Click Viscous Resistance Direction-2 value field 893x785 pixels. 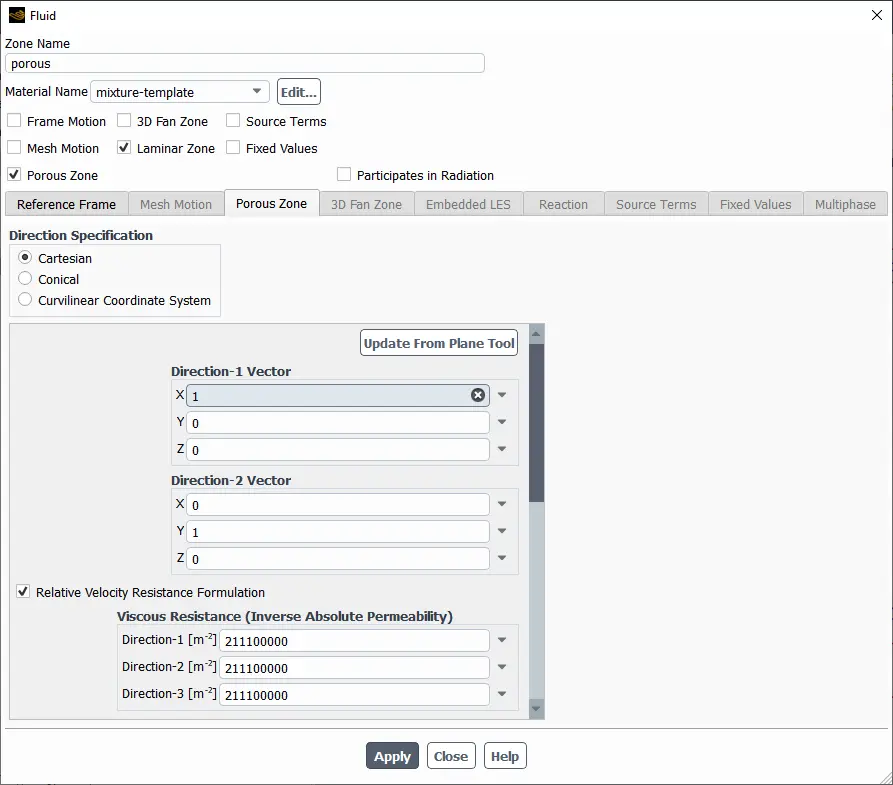click(x=354, y=668)
